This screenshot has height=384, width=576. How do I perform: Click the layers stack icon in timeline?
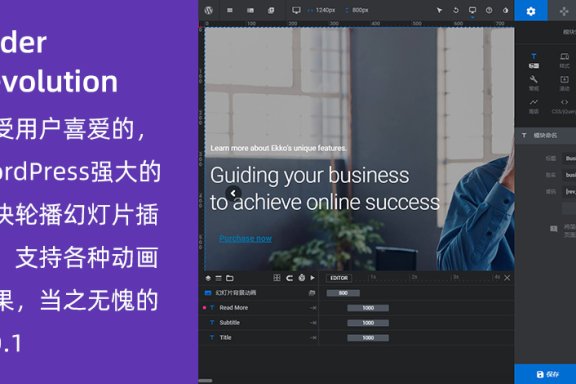[208, 278]
